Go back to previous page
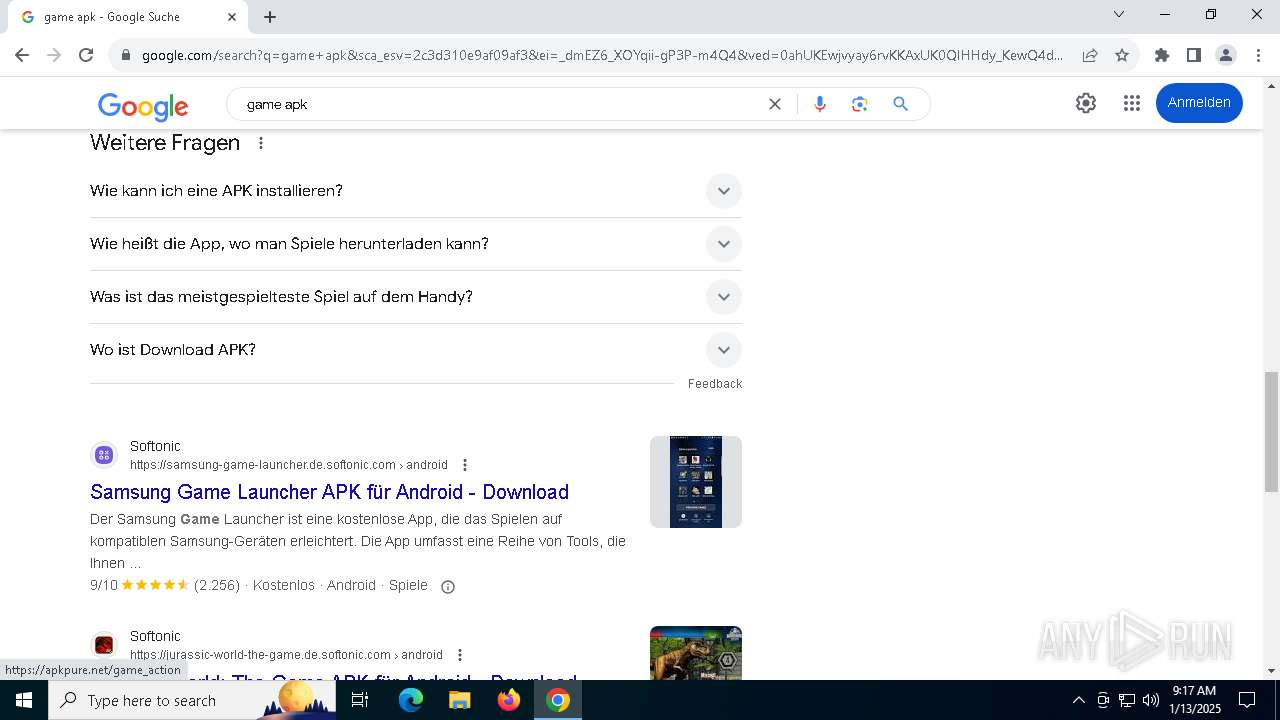 point(22,55)
